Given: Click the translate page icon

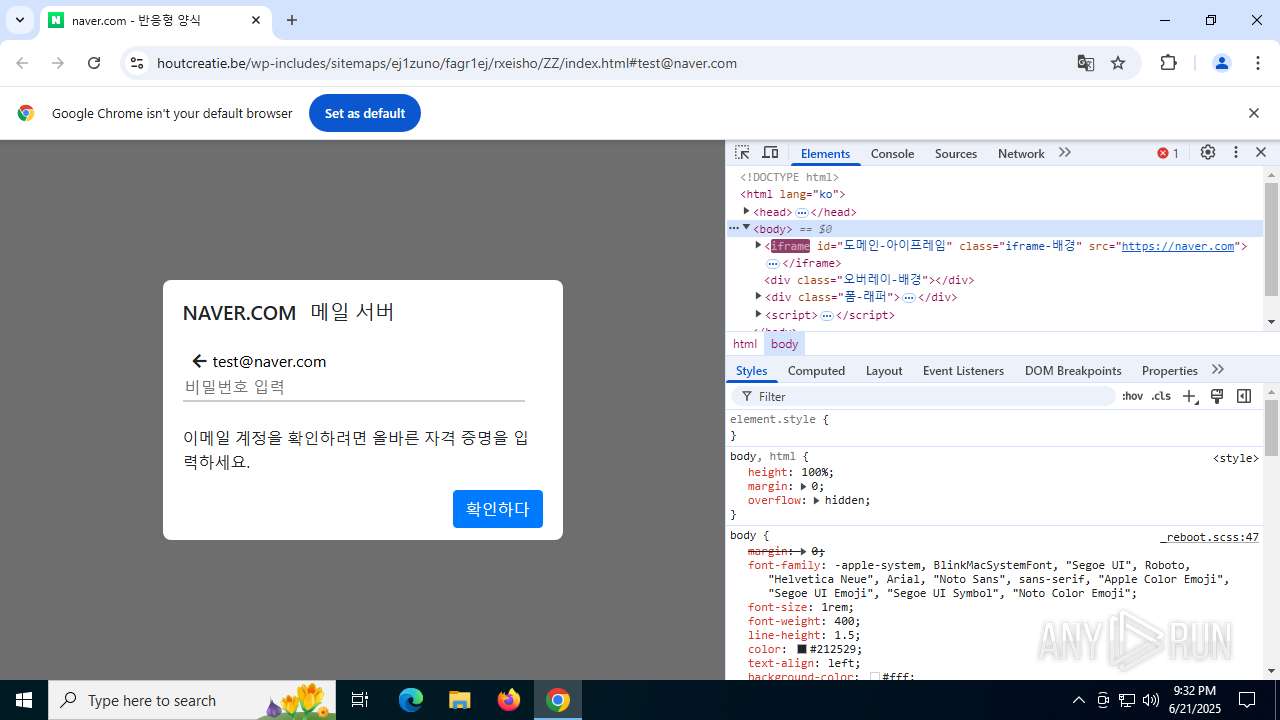Looking at the screenshot, I should 1085,63.
